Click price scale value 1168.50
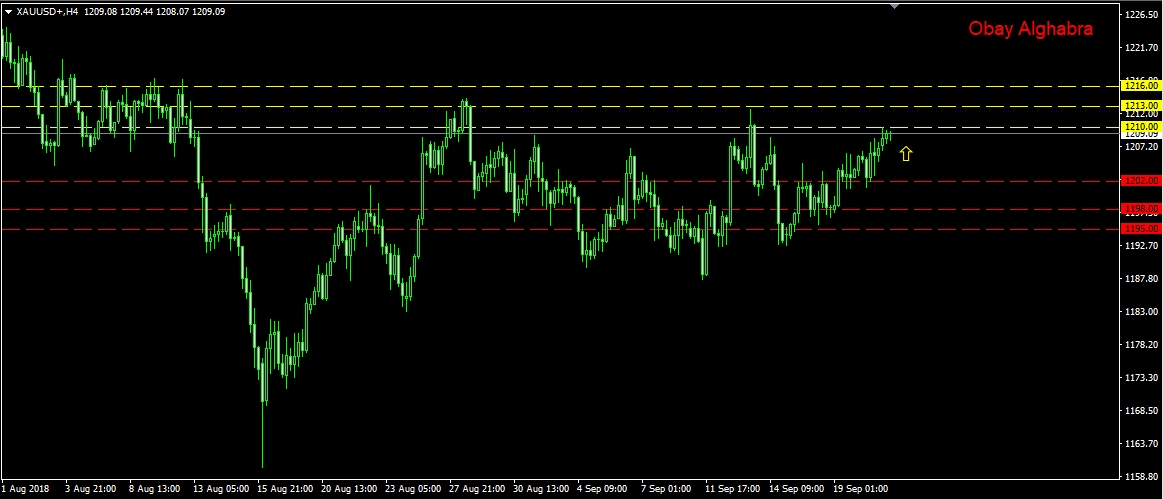 pos(1142,411)
